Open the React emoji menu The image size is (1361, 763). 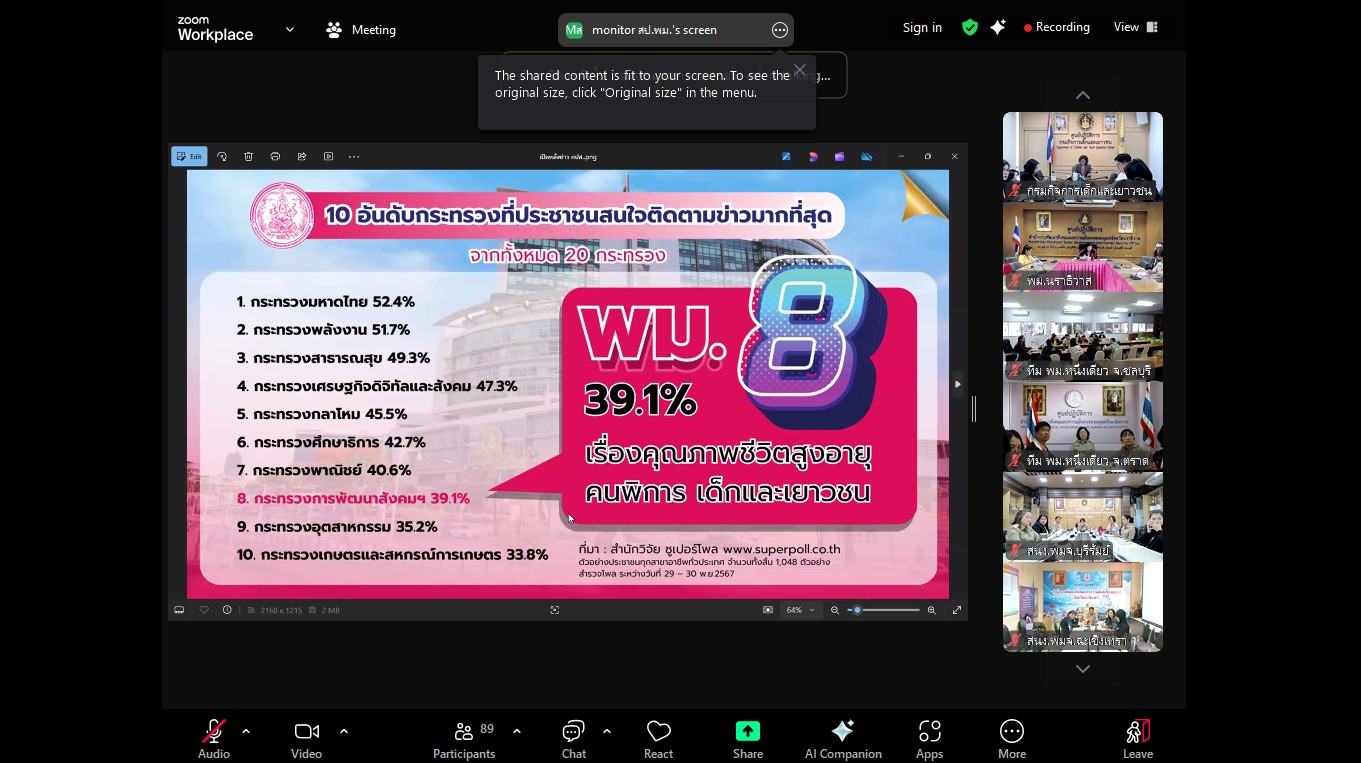click(x=658, y=738)
